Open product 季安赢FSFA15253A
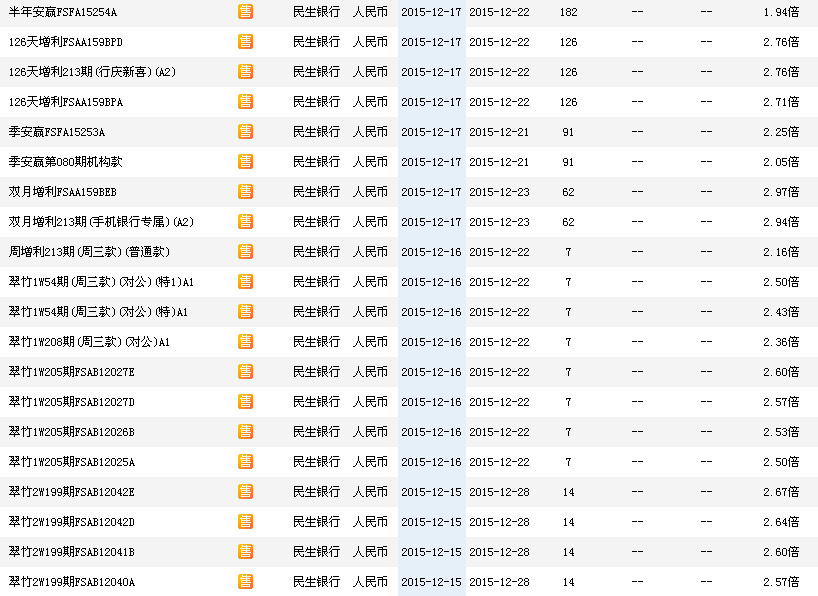 click(57, 132)
